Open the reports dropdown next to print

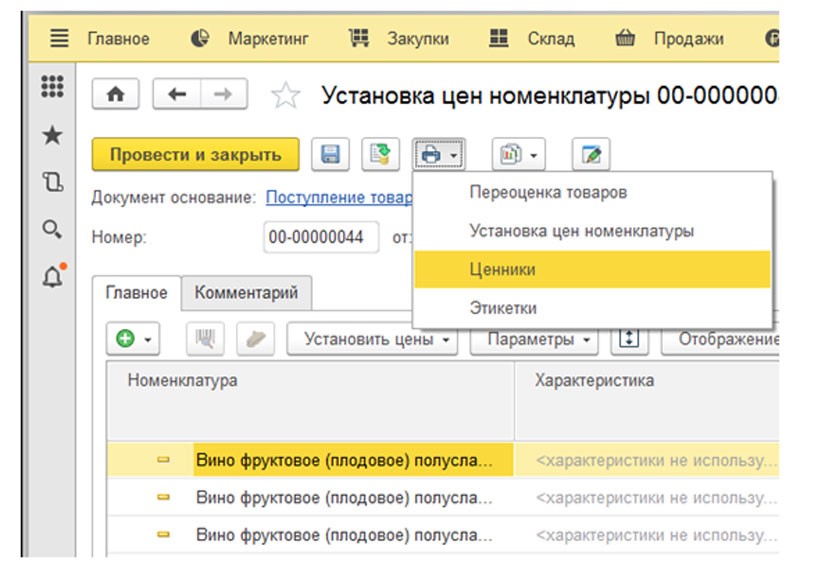tap(518, 155)
